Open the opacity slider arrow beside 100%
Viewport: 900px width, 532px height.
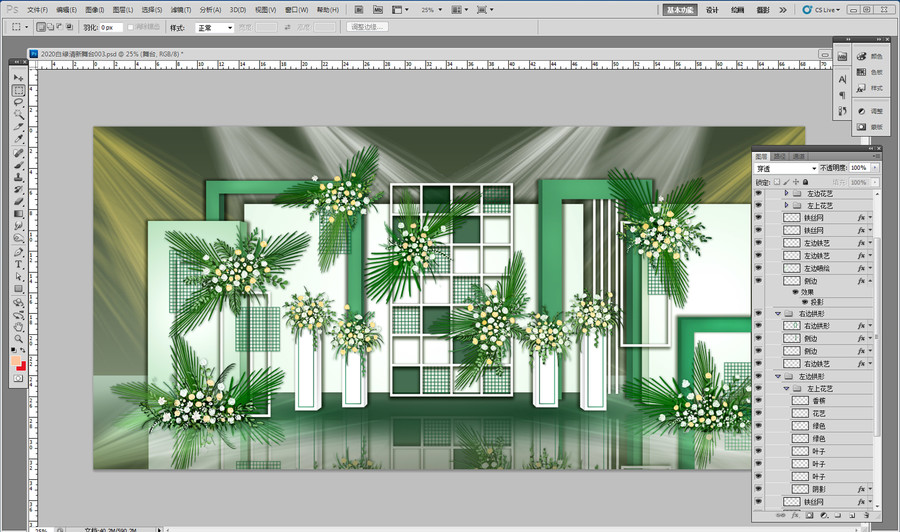(x=875, y=168)
